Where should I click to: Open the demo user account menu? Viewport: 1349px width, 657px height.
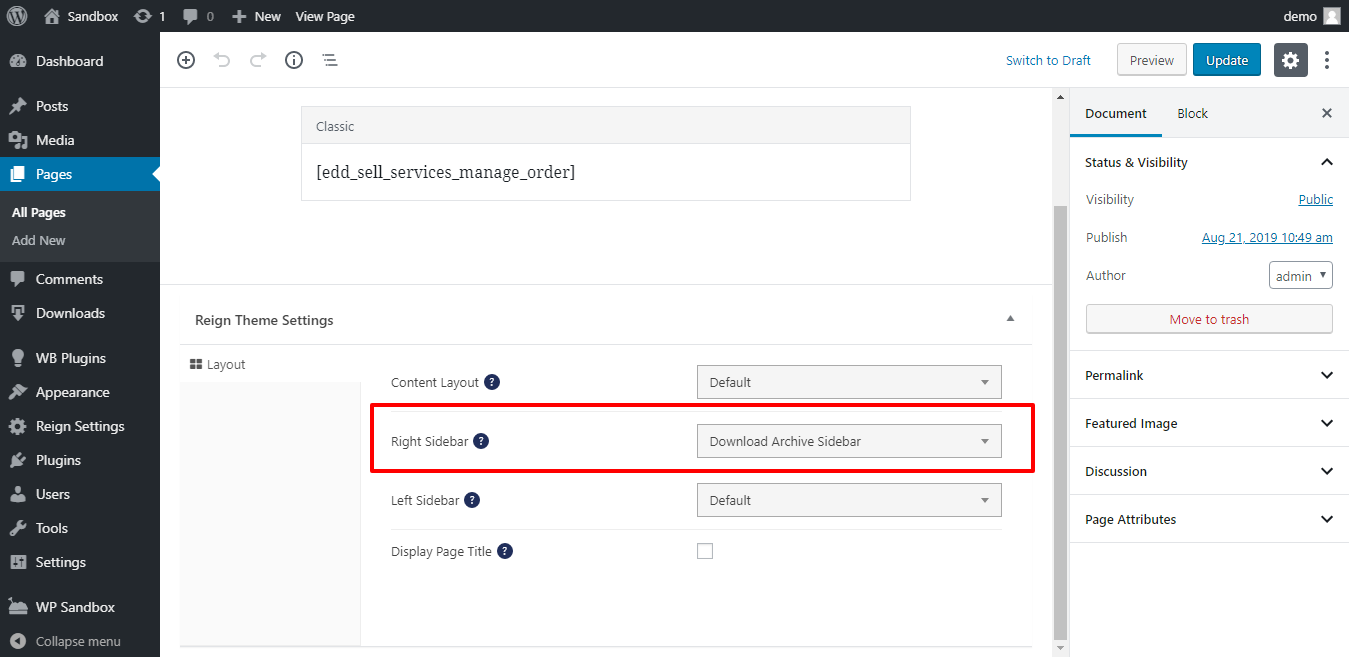coord(1311,16)
